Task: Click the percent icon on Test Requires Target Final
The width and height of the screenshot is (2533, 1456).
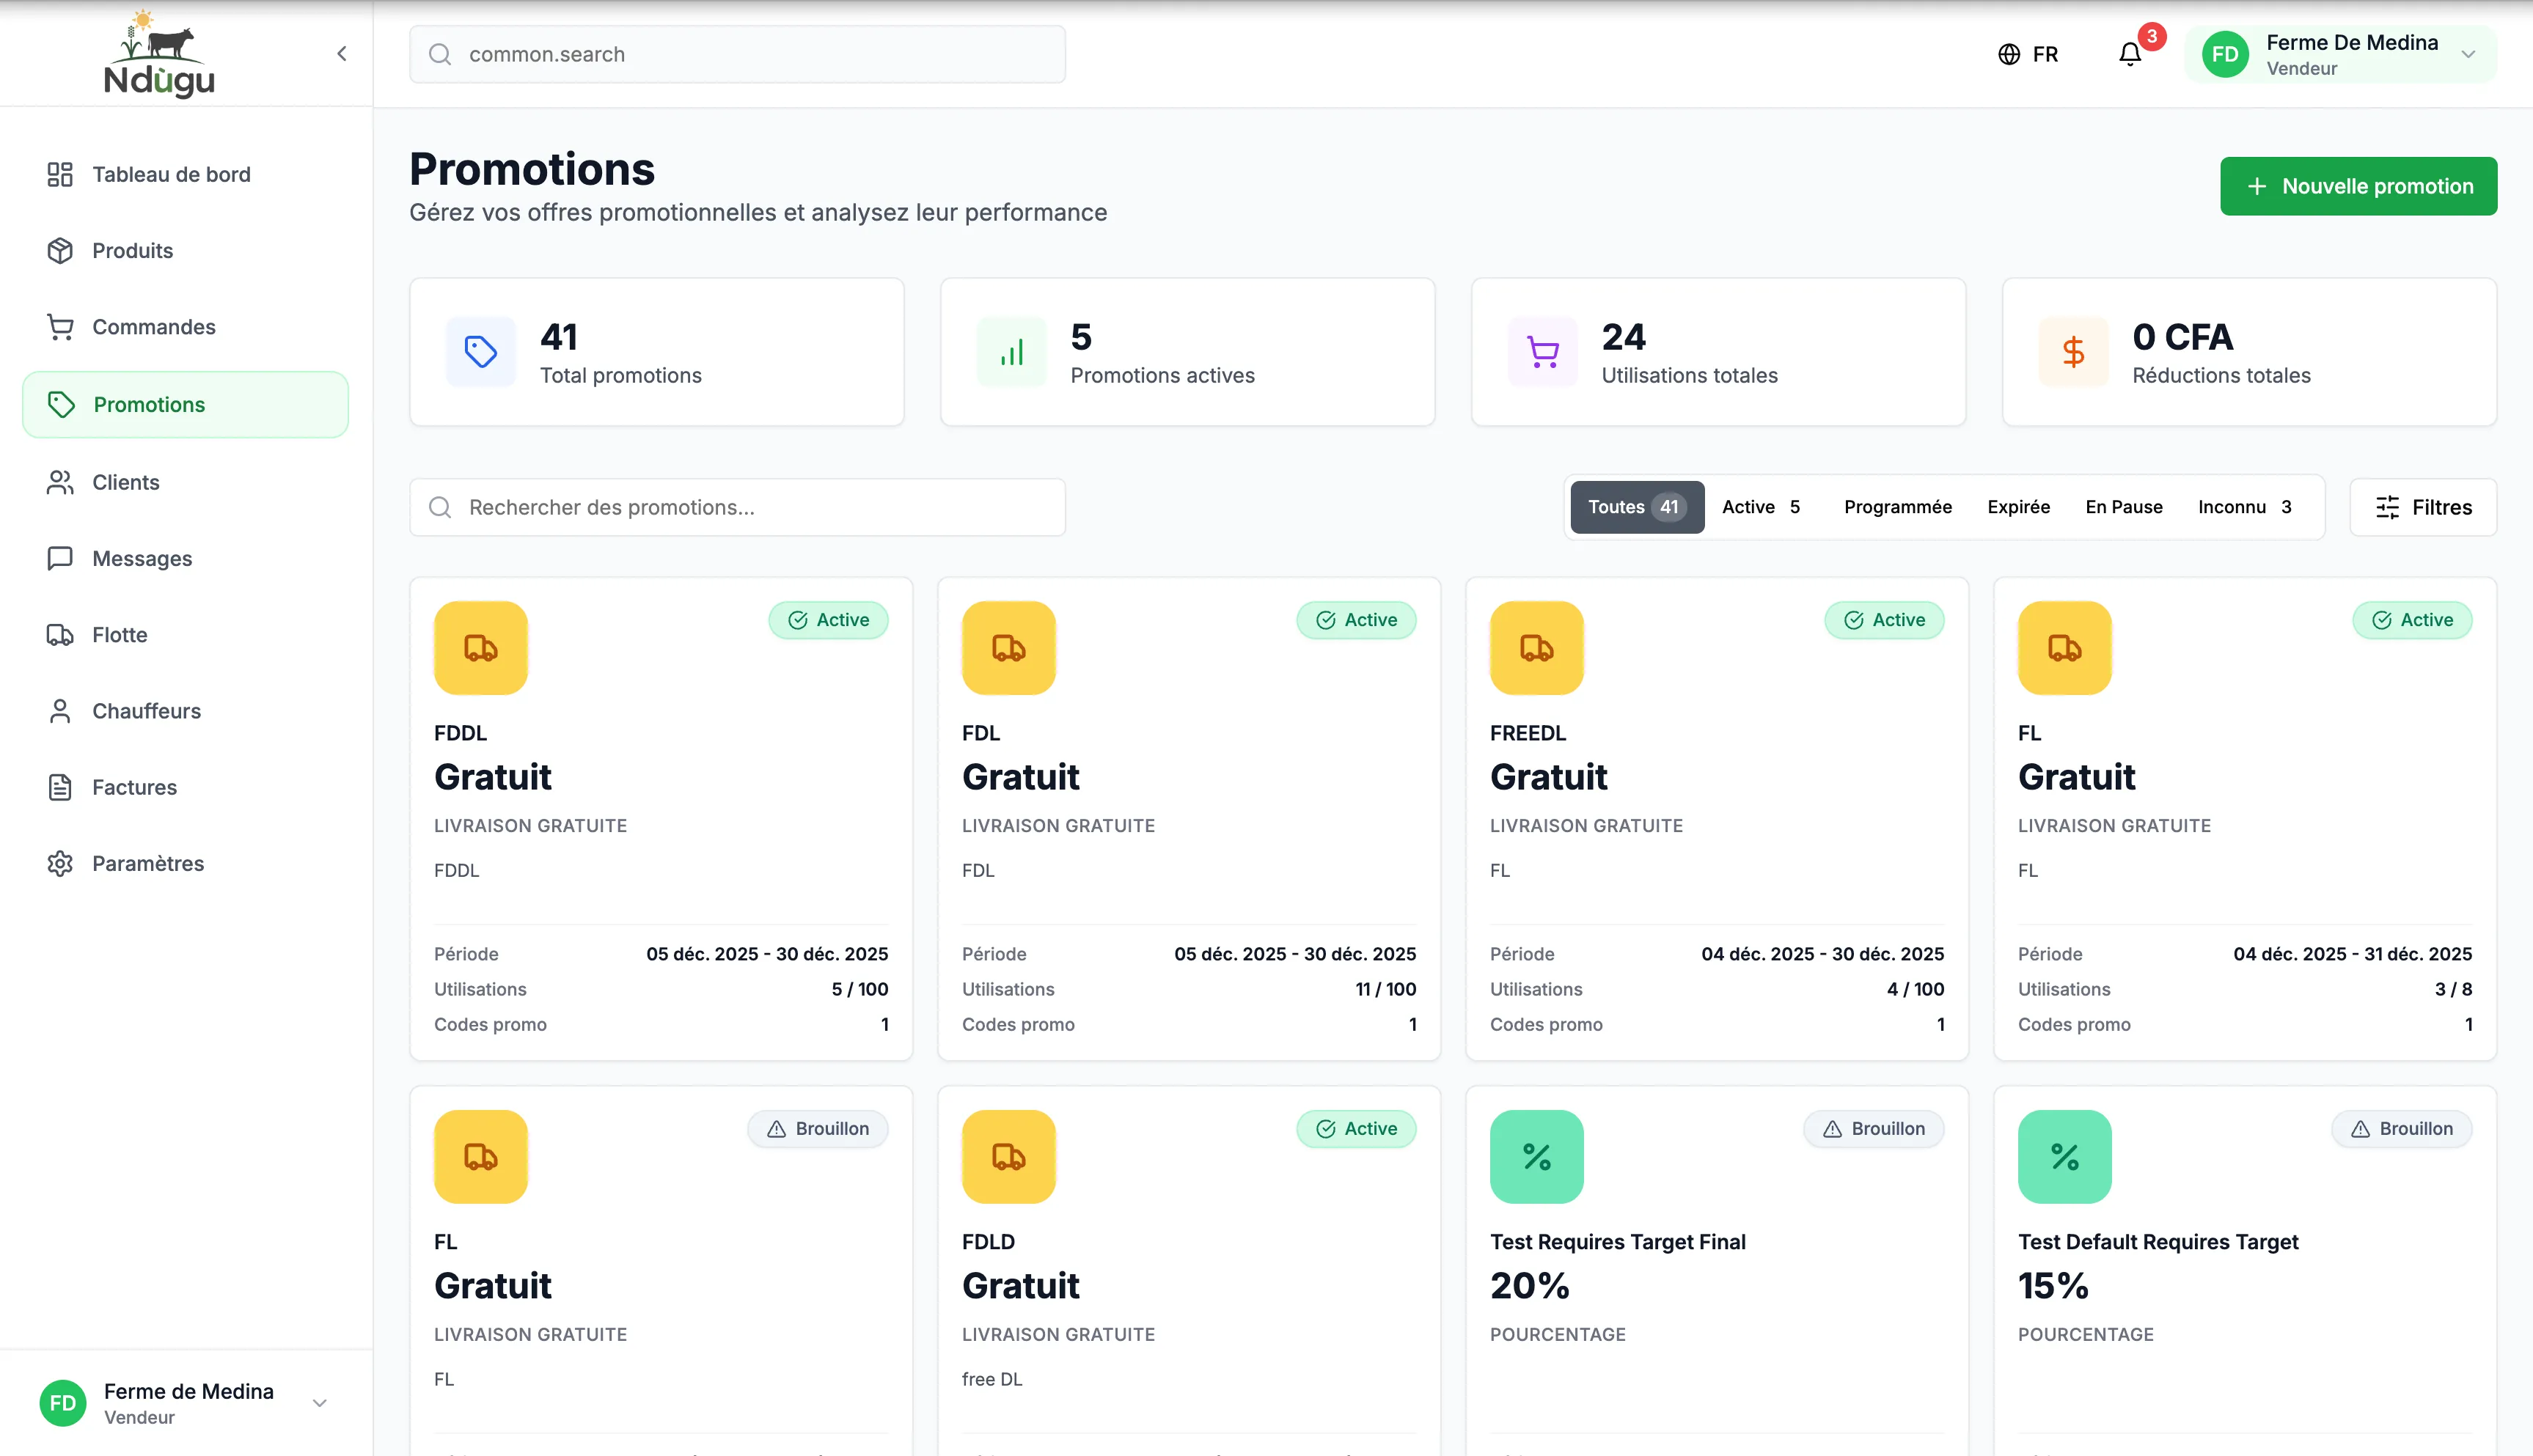Action: point(1536,1157)
